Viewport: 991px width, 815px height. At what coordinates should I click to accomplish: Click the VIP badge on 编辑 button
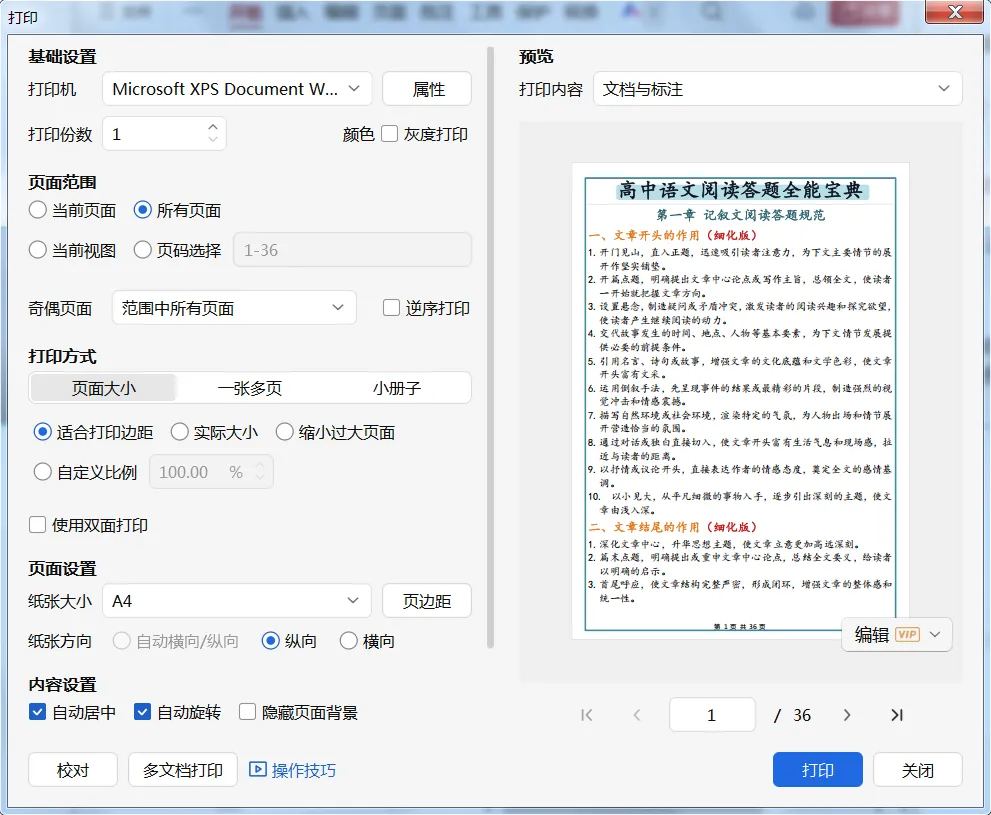pyautogui.click(x=908, y=634)
